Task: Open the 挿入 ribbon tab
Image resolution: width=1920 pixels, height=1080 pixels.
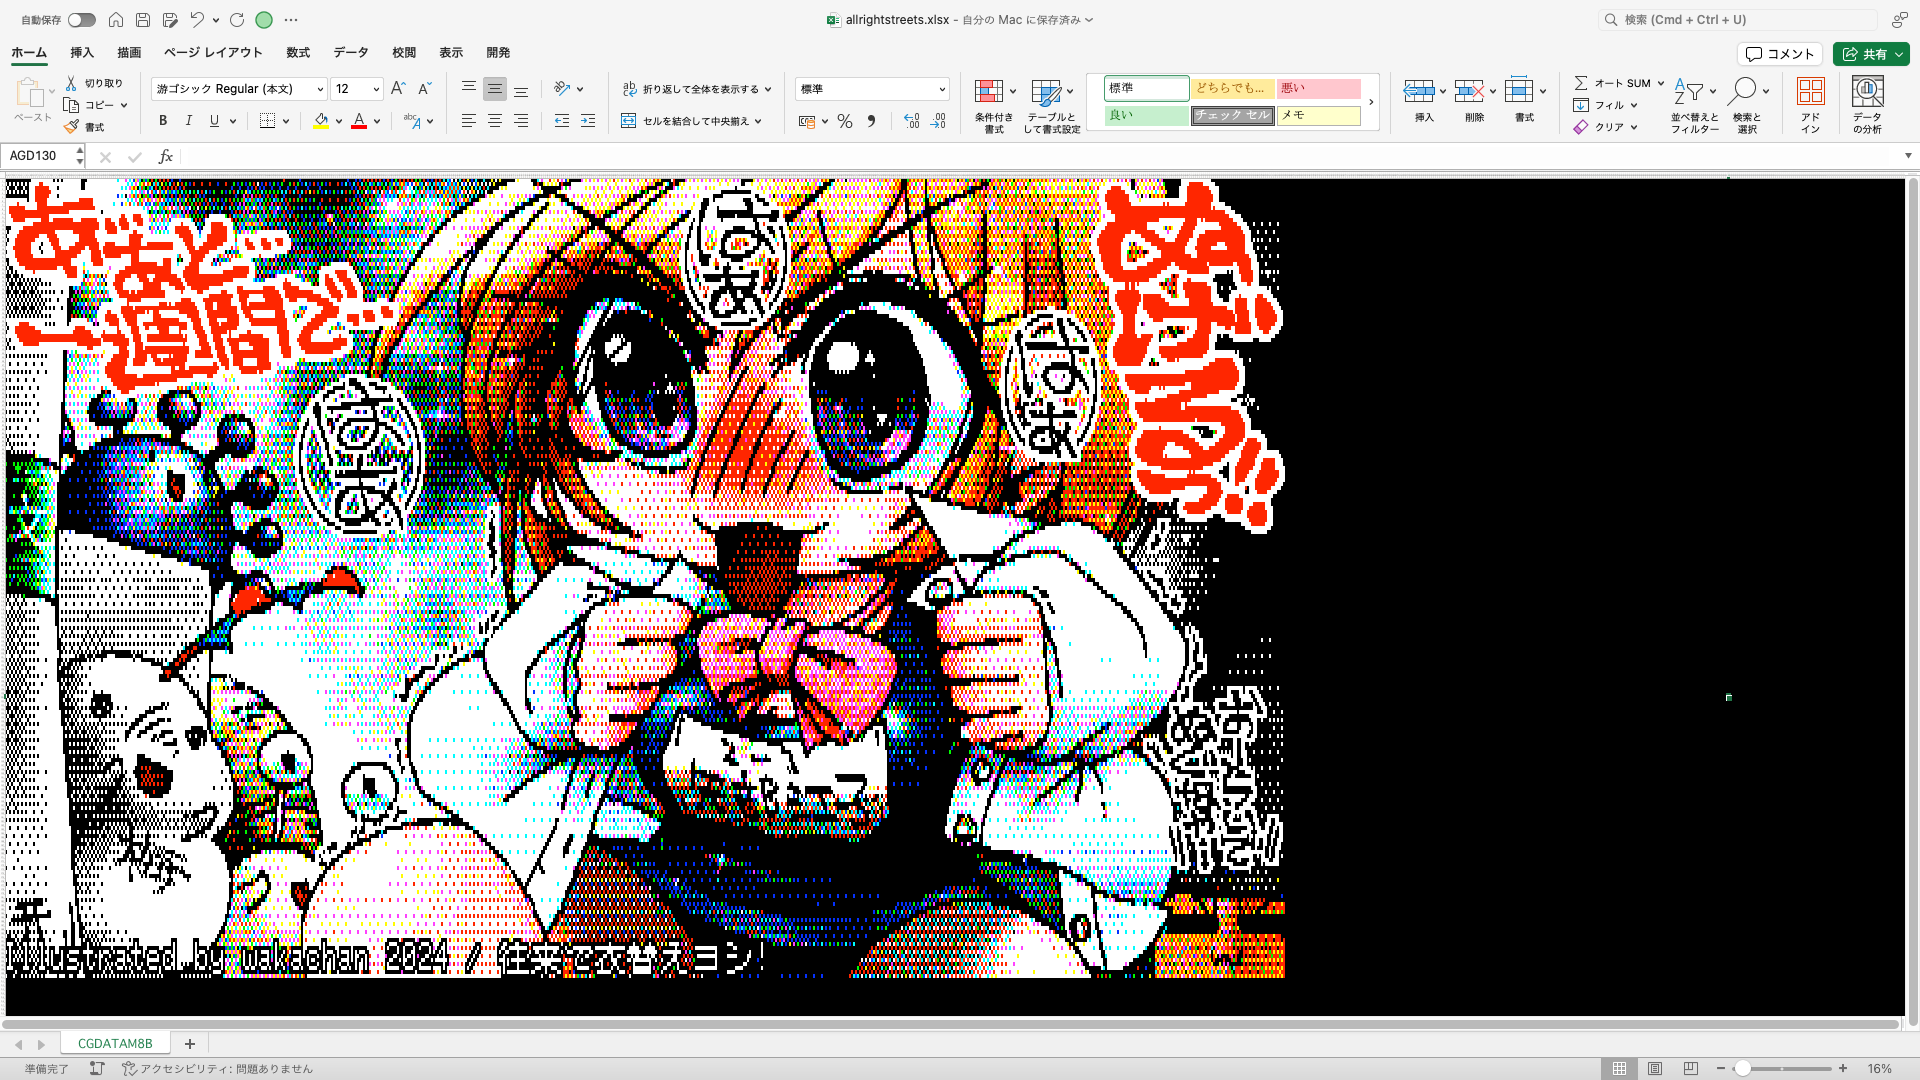Action: (82, 53)
